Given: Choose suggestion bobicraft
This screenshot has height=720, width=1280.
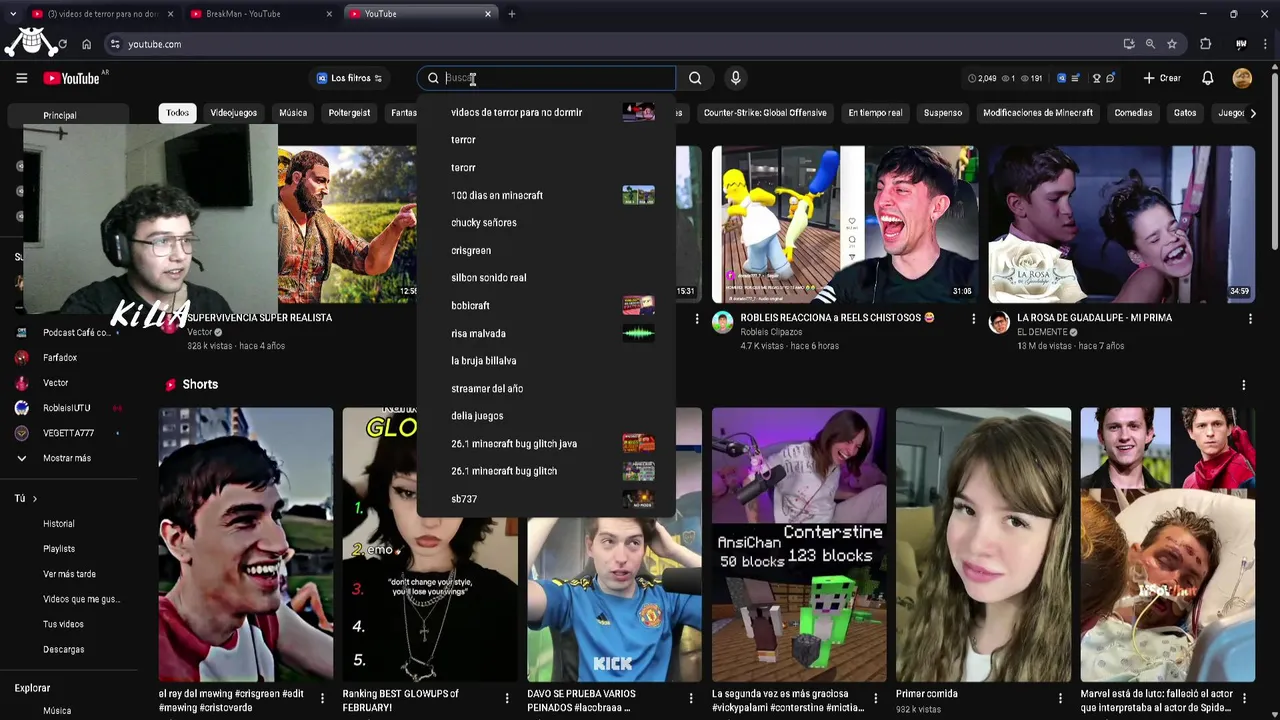Looking at the screenshot, I should point(546,305).
